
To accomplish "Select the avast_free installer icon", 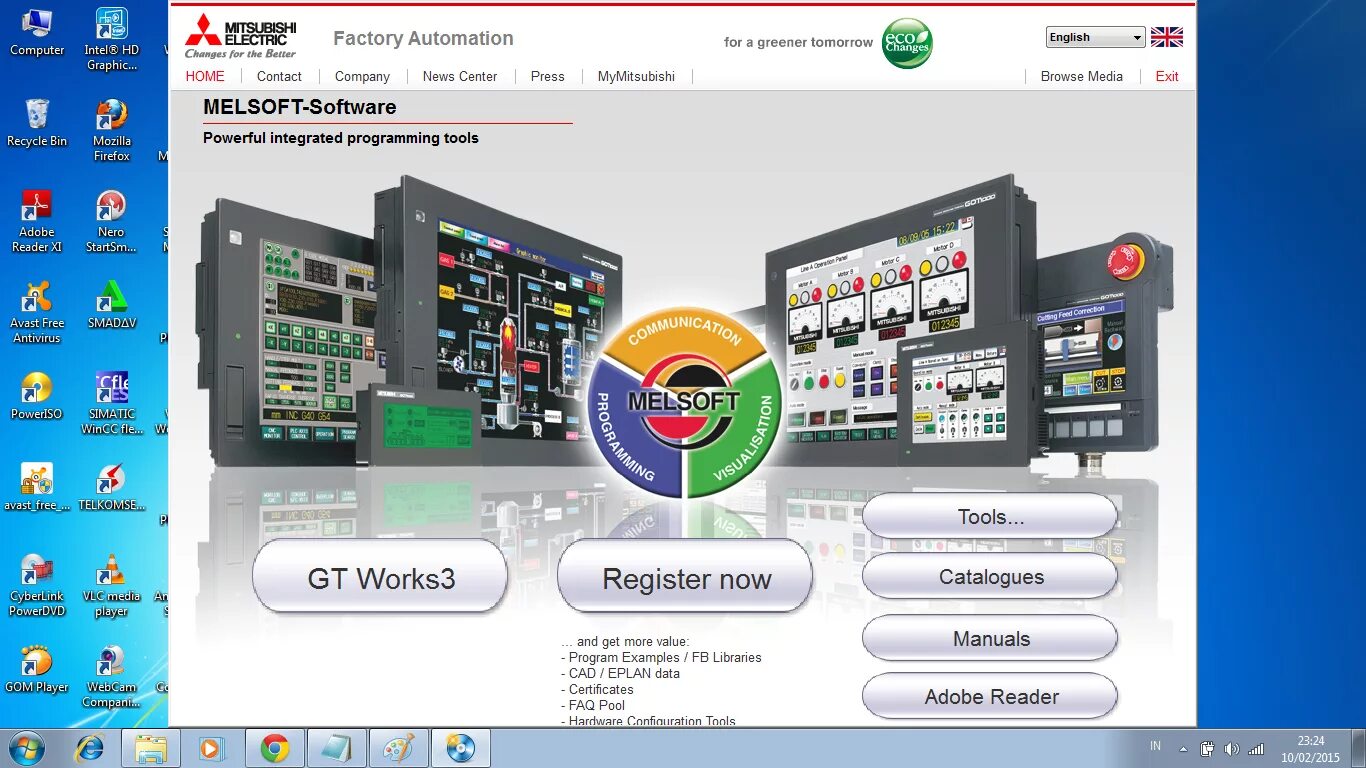I will click(x=37, y=487).
